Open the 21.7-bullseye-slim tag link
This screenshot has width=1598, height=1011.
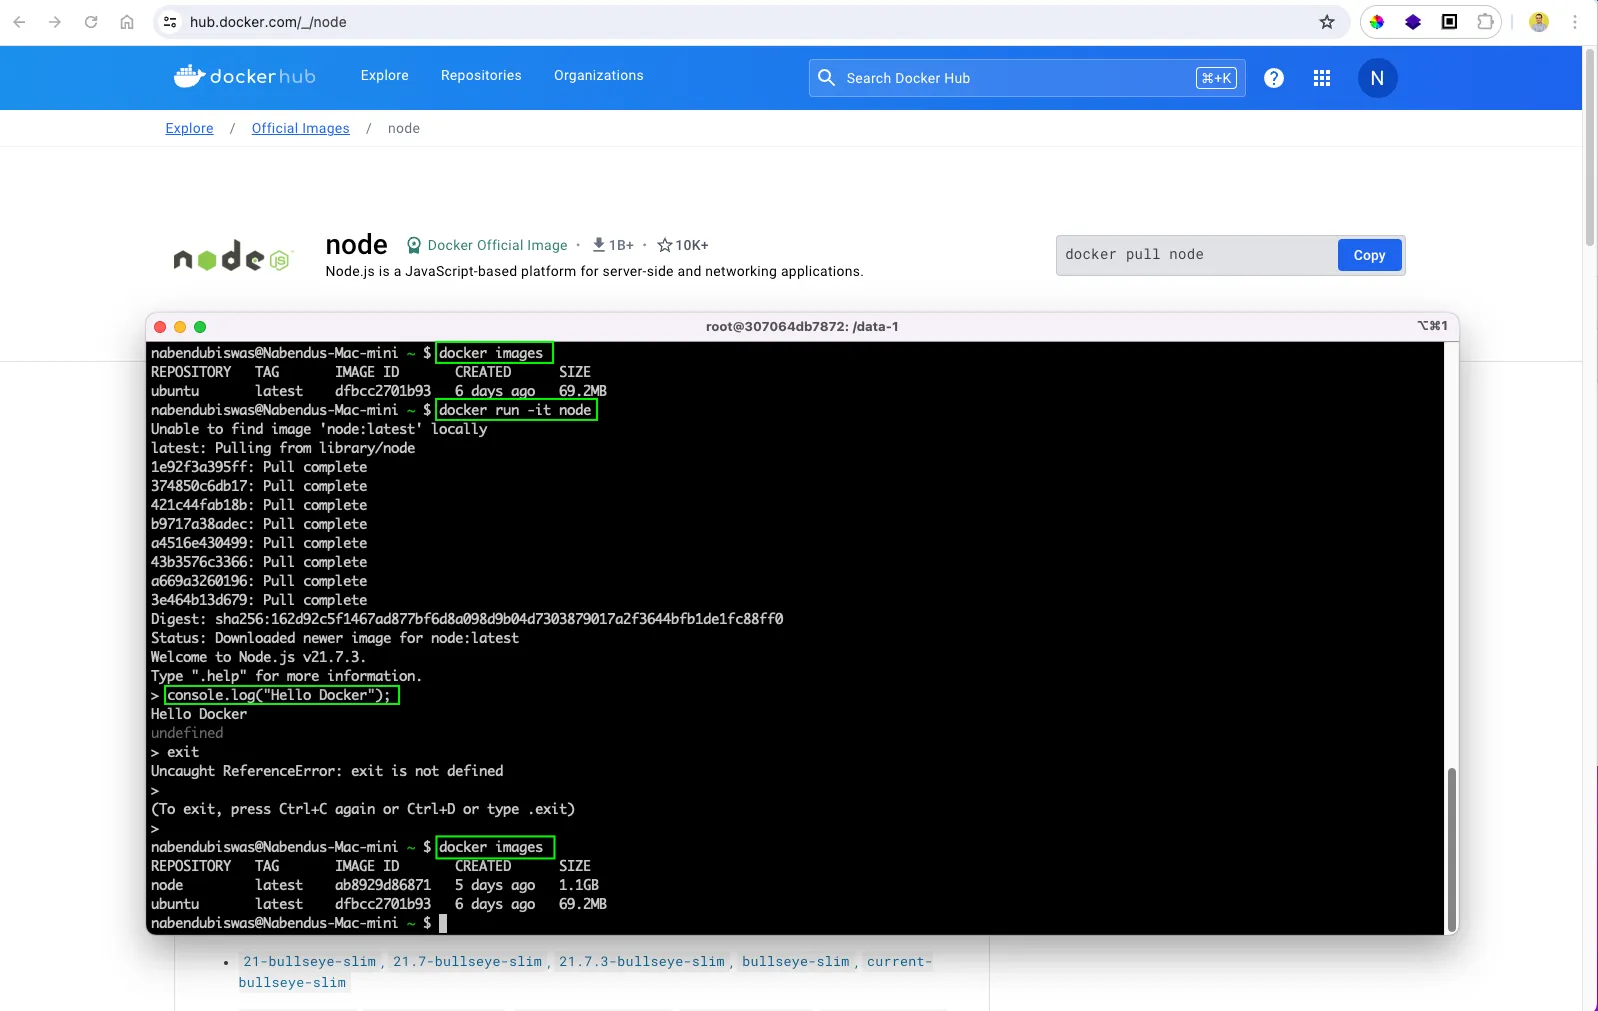pyautogui.click(x=468, y=962)
